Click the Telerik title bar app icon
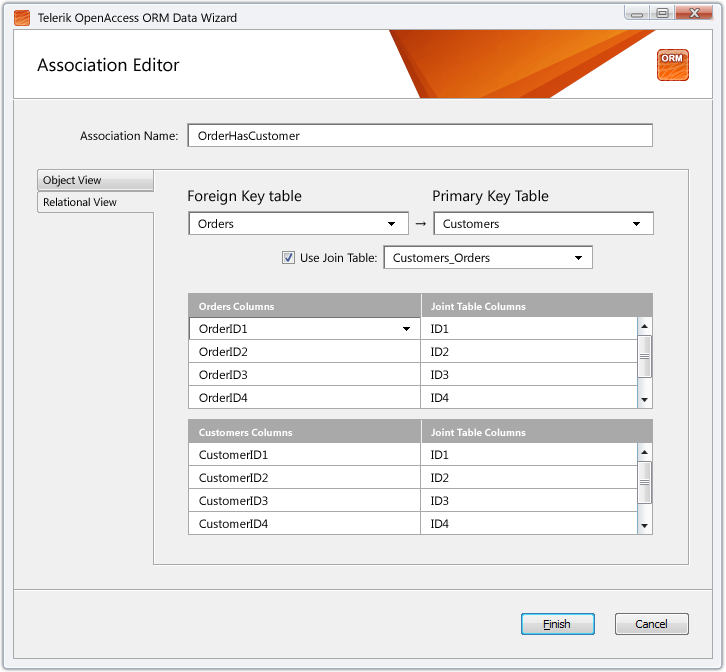726x672 pixels. tap(22, 18)
